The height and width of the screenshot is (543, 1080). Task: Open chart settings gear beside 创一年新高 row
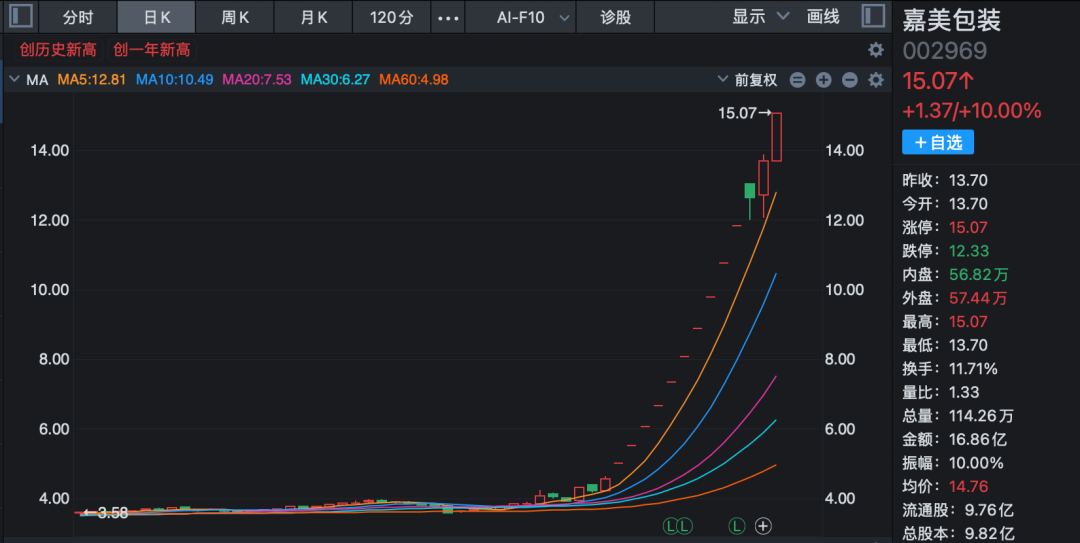click(x=876, y=50)
